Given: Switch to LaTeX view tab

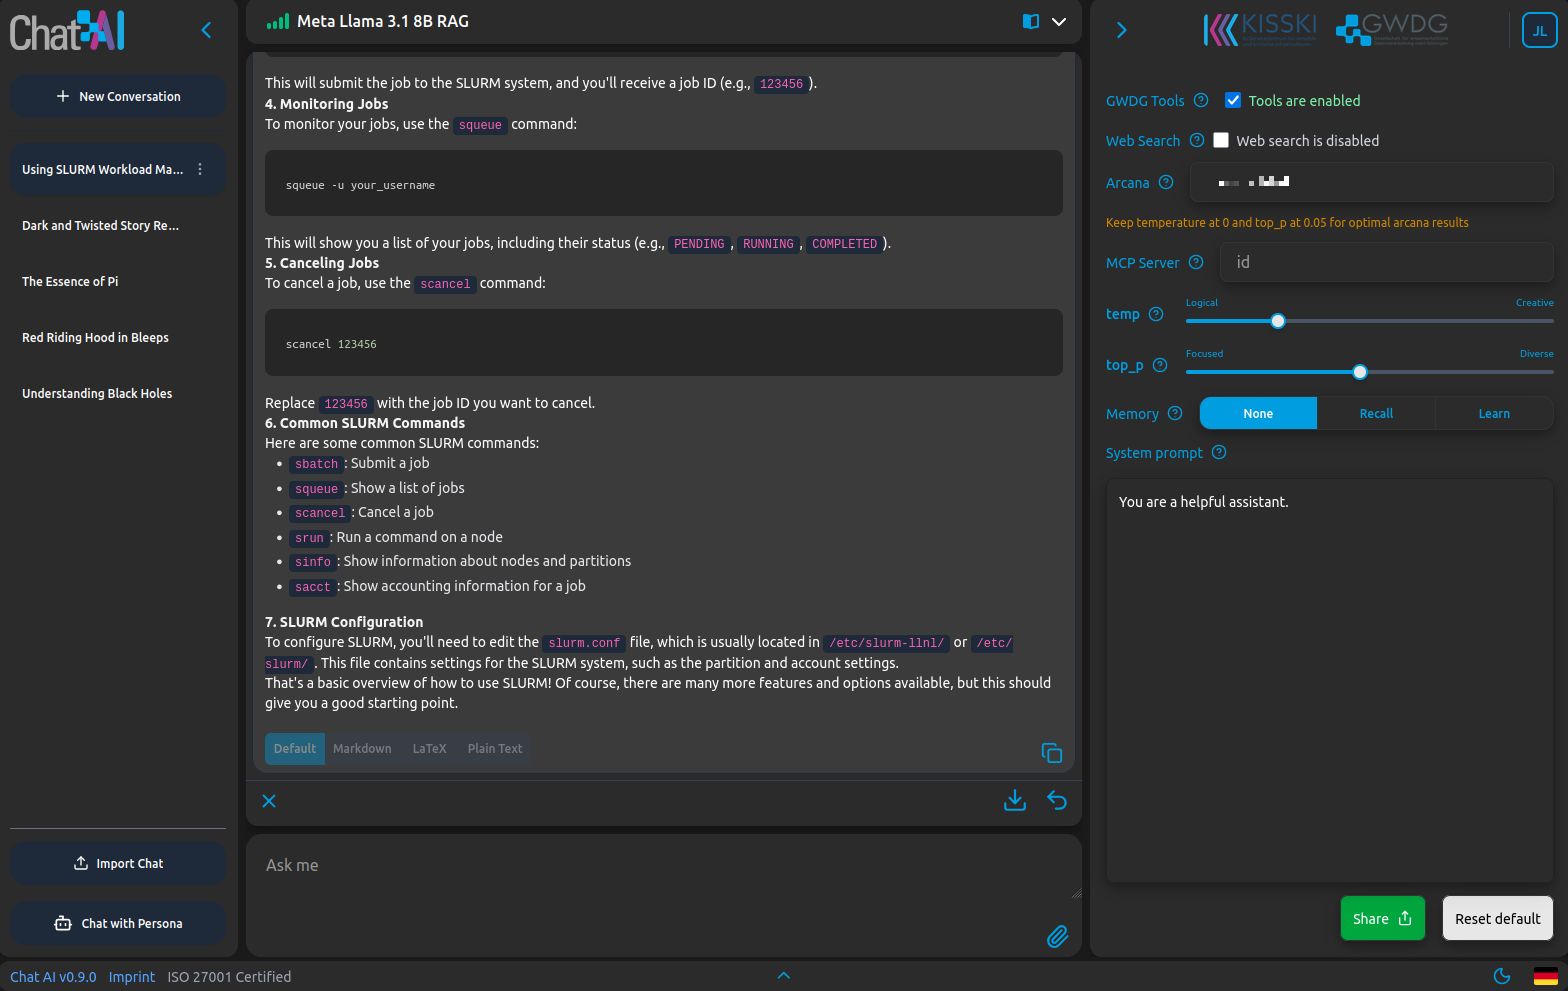Looking at the screenshot, I should 429,748.
